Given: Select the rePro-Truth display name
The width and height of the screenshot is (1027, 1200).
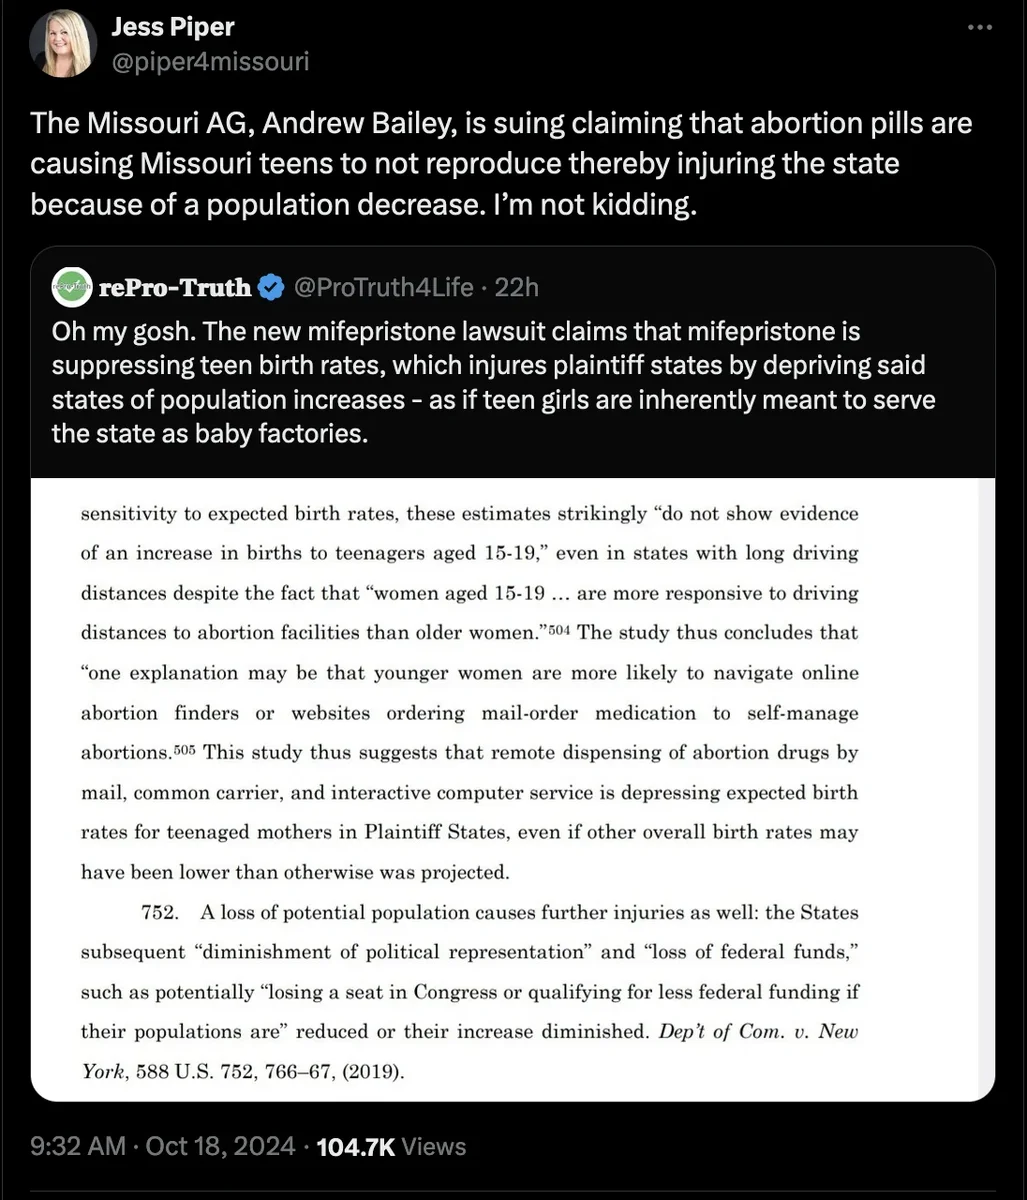Looking at the screenshot, I should coord(175,288).
